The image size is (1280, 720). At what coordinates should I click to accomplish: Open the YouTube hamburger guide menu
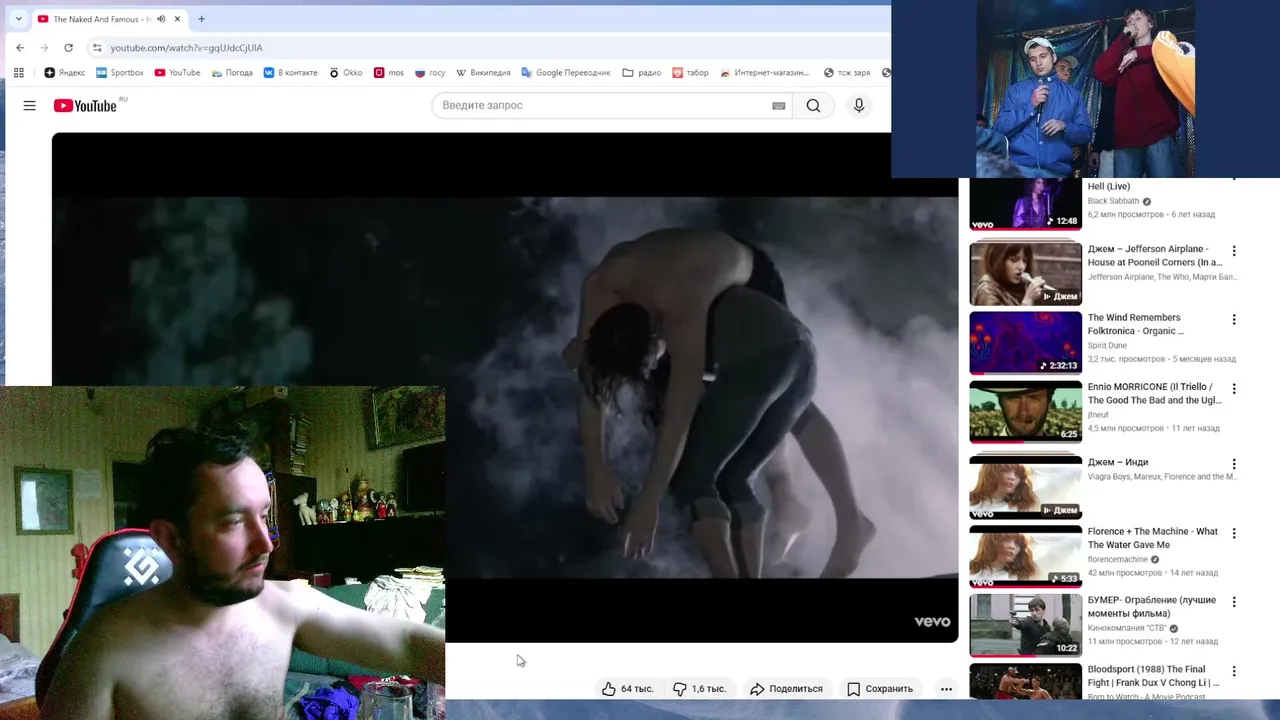[x=29, y=105]
